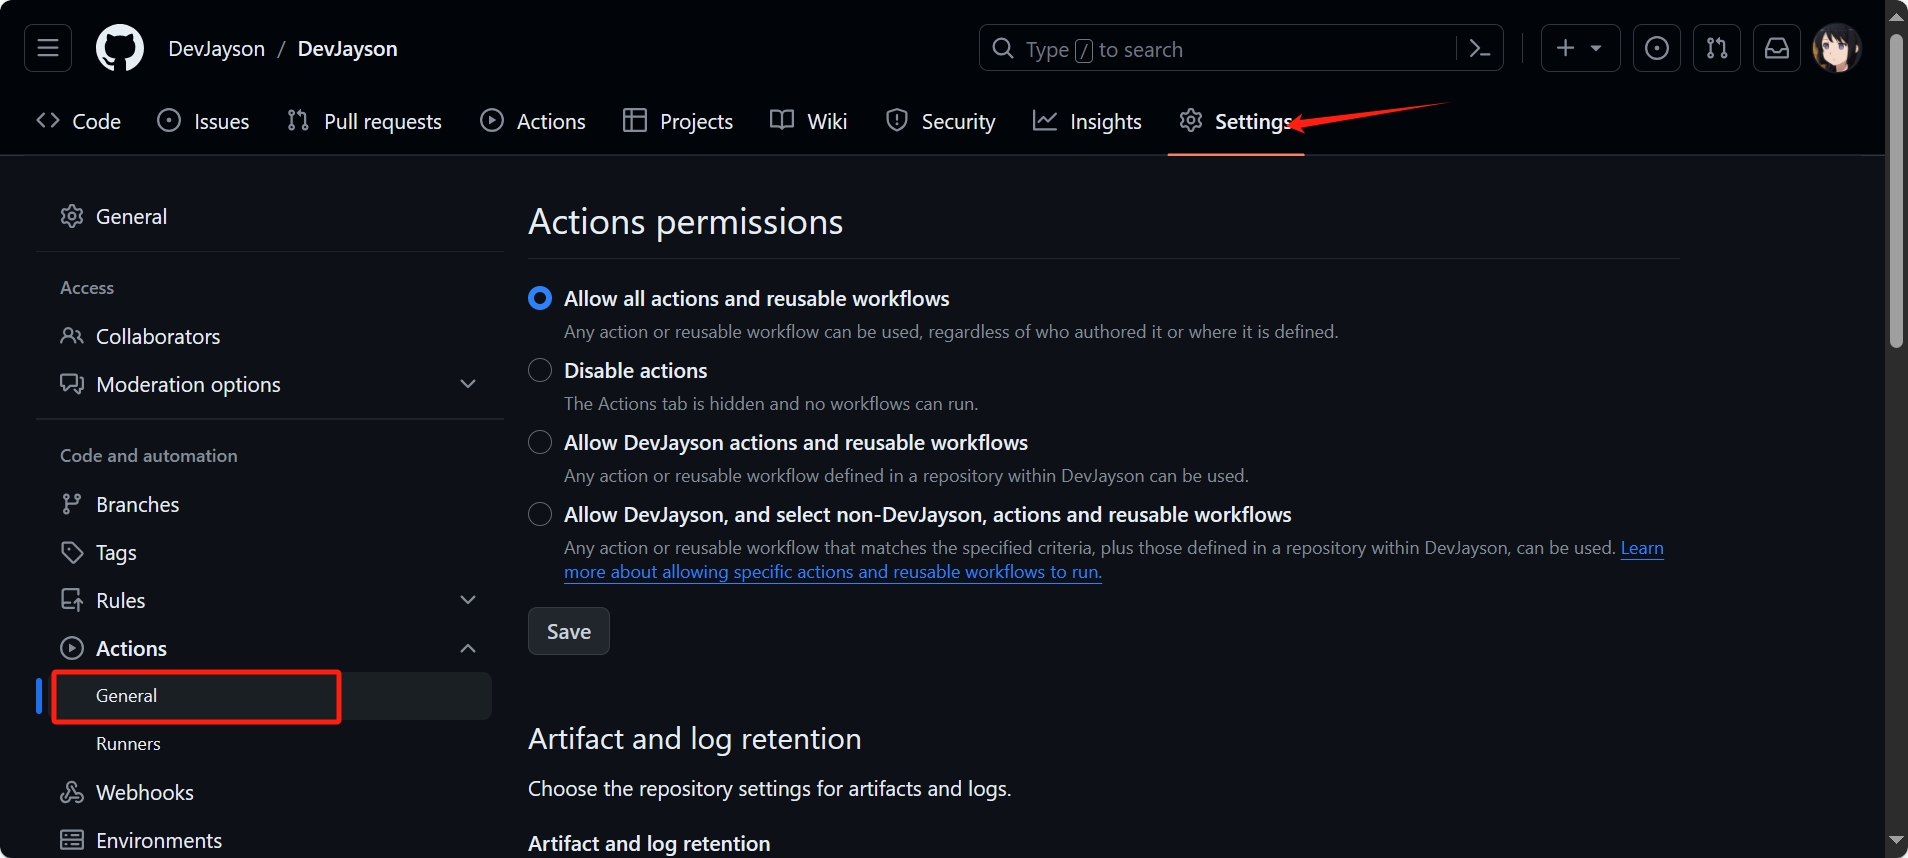Click the Security shield icon

(897, 121)
